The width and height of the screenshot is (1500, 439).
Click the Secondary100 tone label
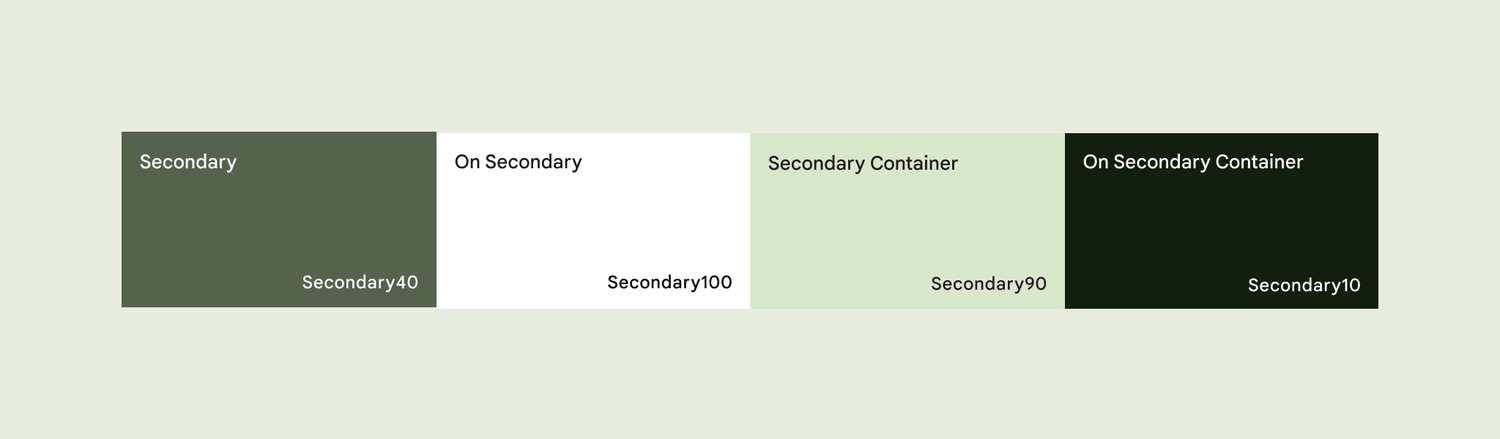(670, 282)
